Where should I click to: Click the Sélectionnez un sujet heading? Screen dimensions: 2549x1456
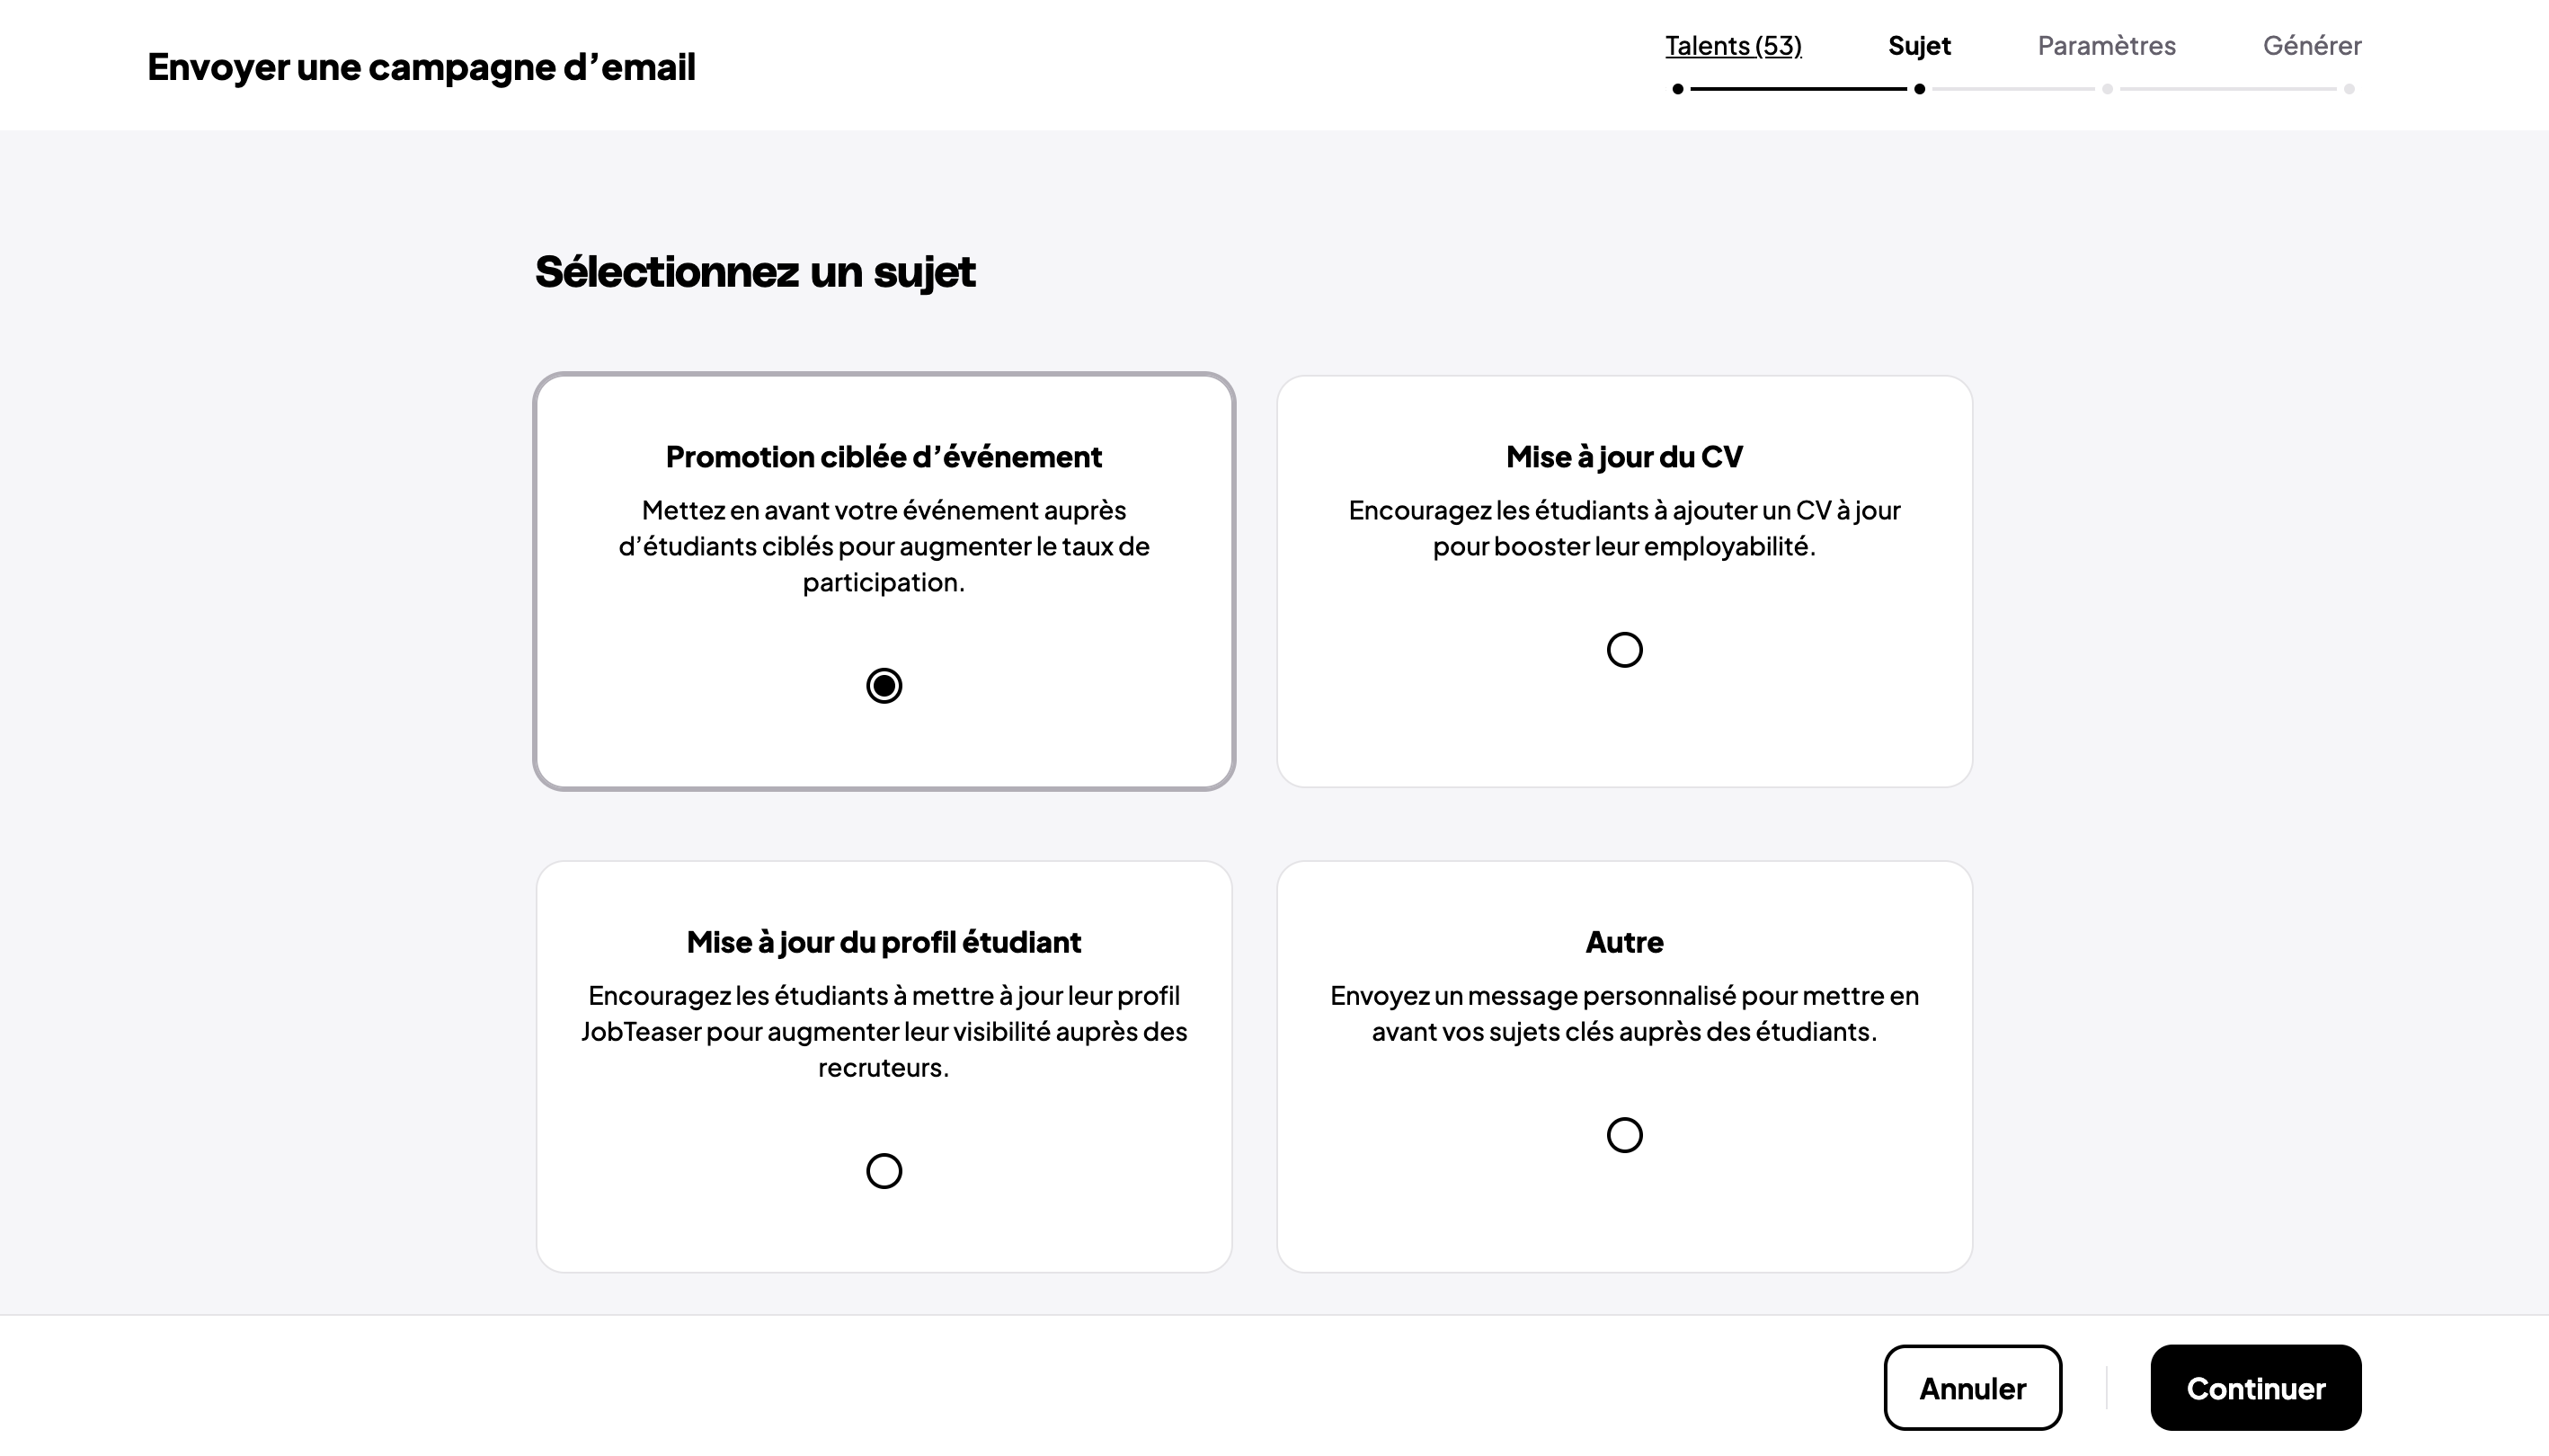click(x=755, y=272)
